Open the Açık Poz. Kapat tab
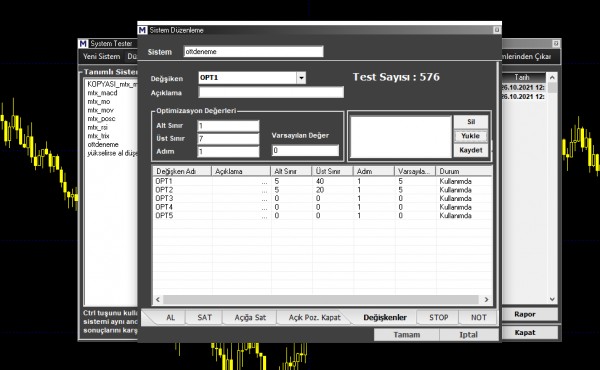This screenshot has height=370, width=600. coord(315,318)
